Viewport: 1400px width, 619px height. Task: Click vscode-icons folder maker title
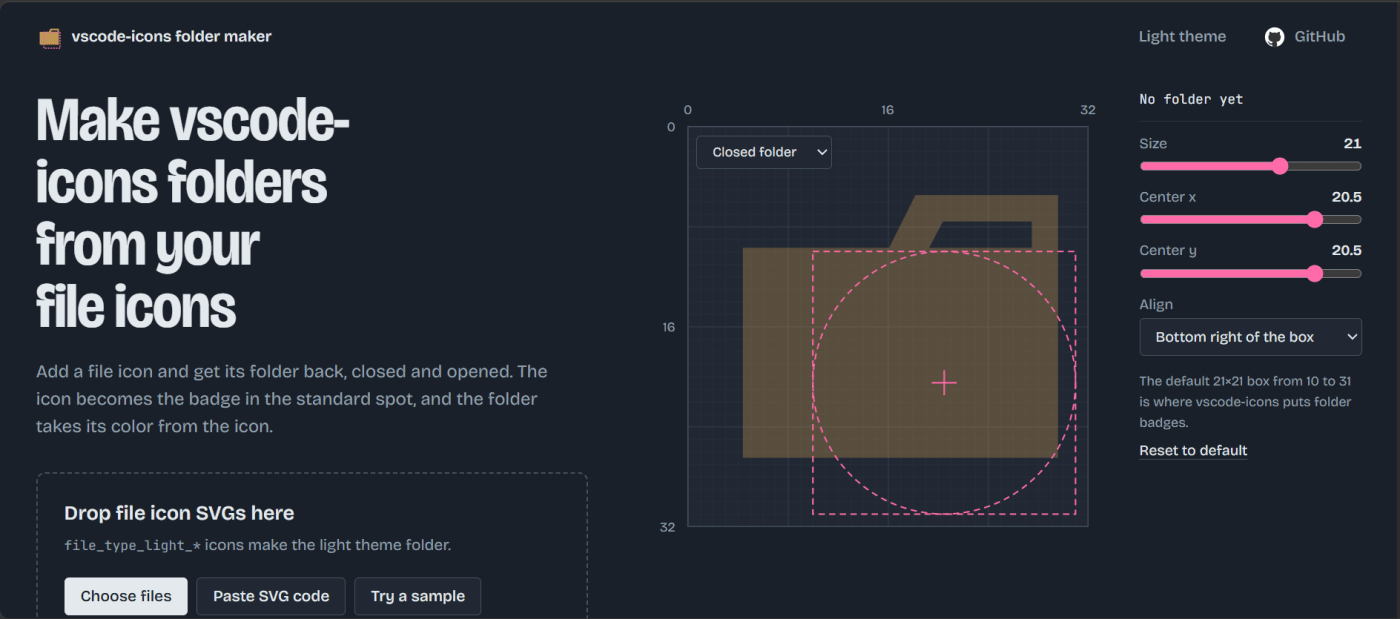171,37
